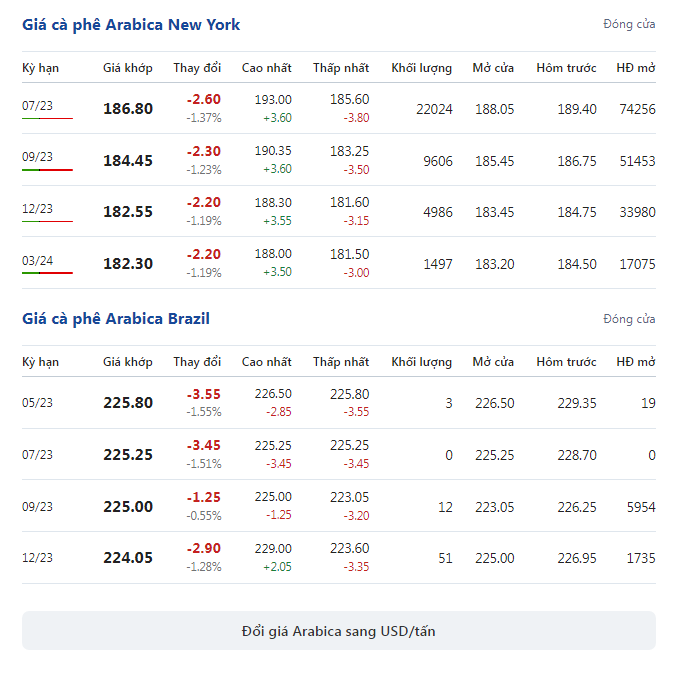
Task: Select the Brazil 12/23 contract term
Action: pyautogui.click(x=37, y=557)
